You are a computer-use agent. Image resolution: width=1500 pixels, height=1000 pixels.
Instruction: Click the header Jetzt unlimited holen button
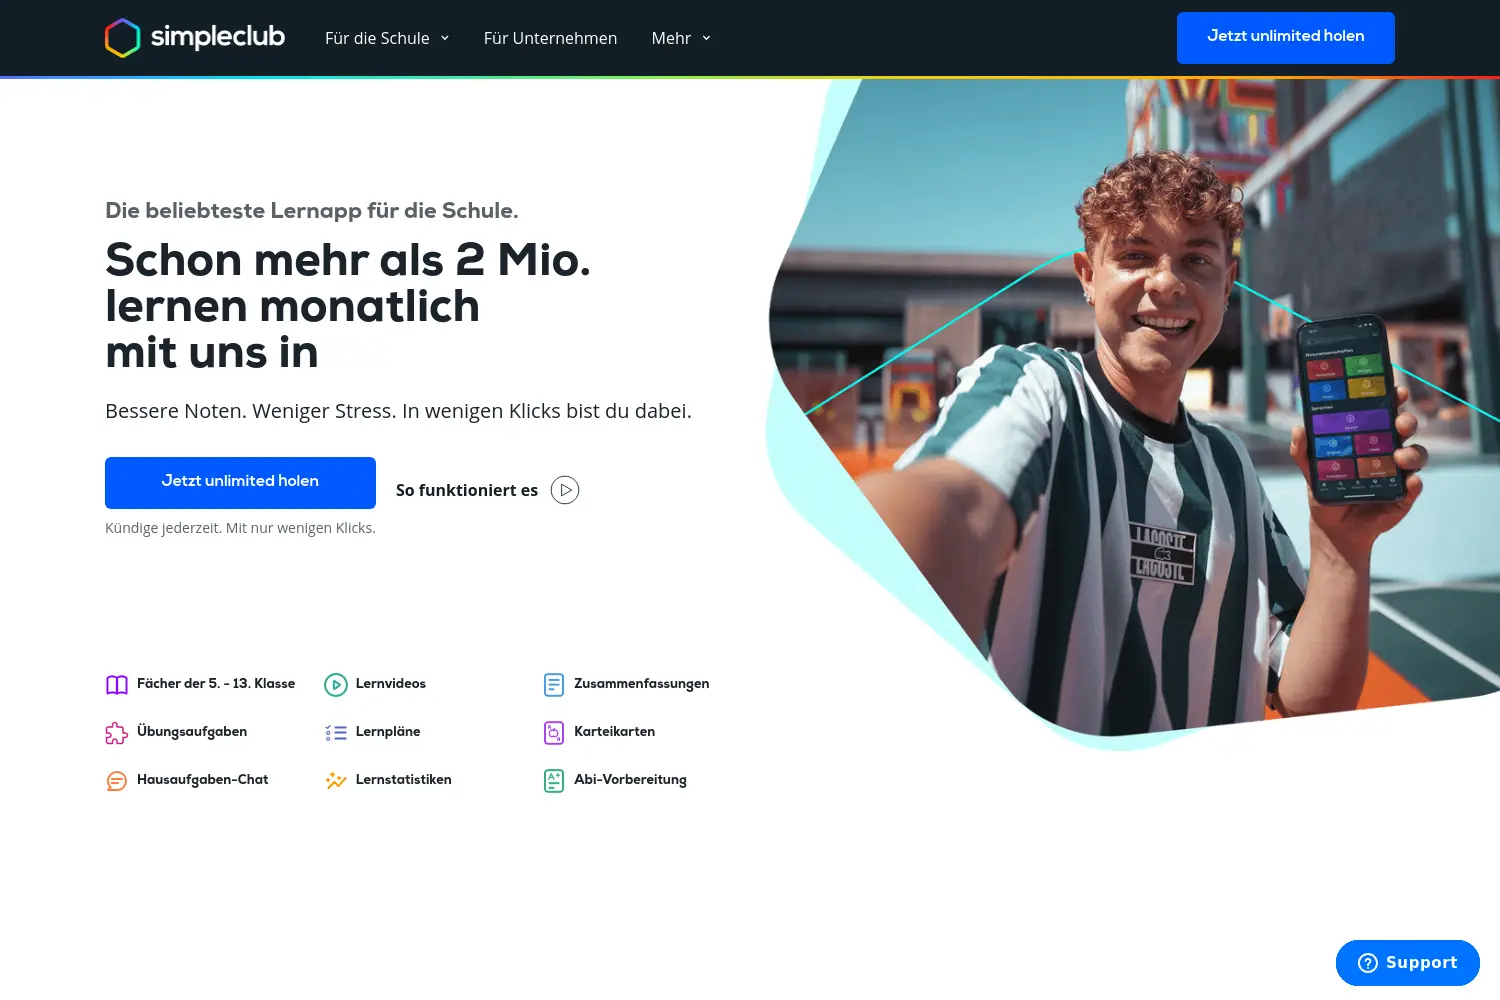pyautogui.click(x=1286, y=38)
